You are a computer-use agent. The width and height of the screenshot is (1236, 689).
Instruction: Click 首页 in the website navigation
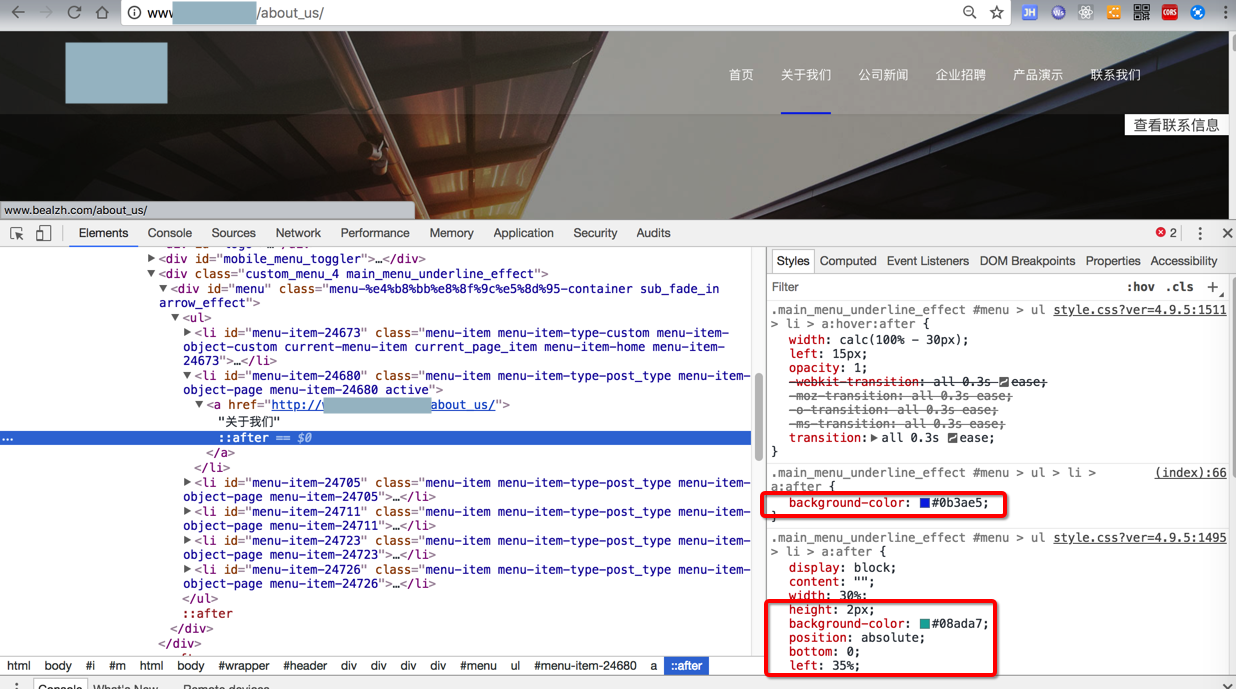741,75
